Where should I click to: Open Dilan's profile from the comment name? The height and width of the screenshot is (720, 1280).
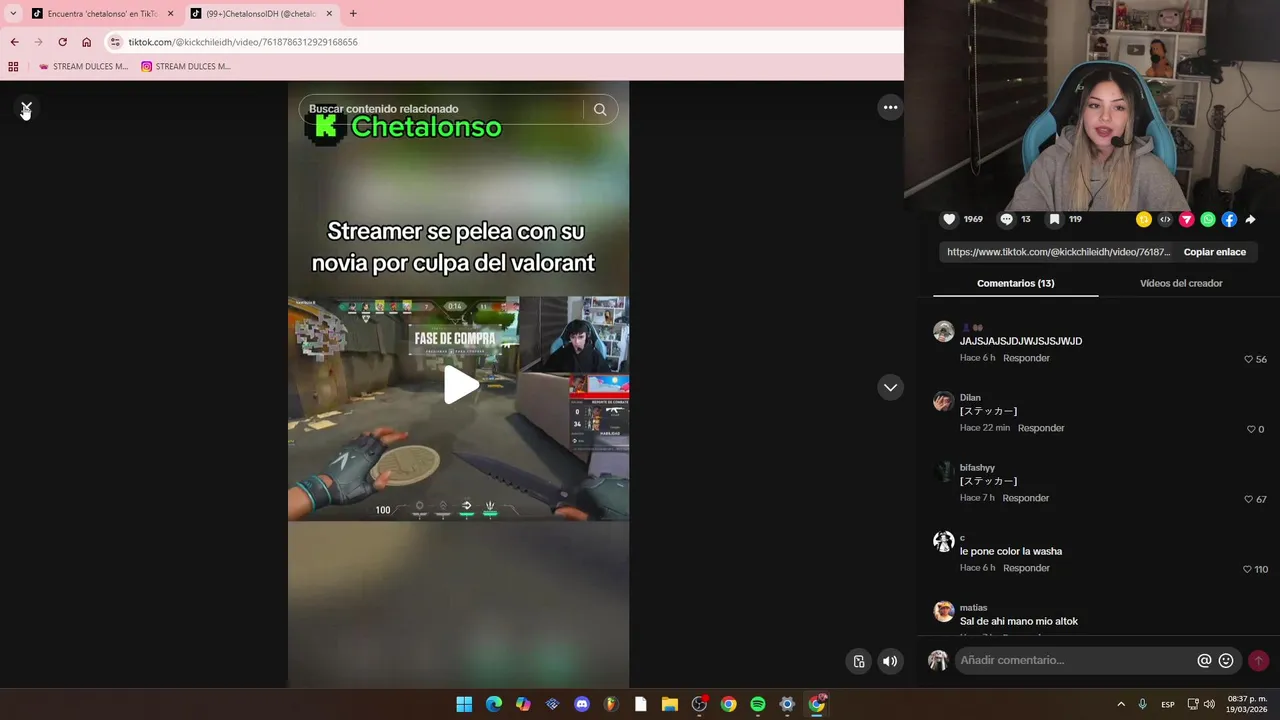coord(970,397)
